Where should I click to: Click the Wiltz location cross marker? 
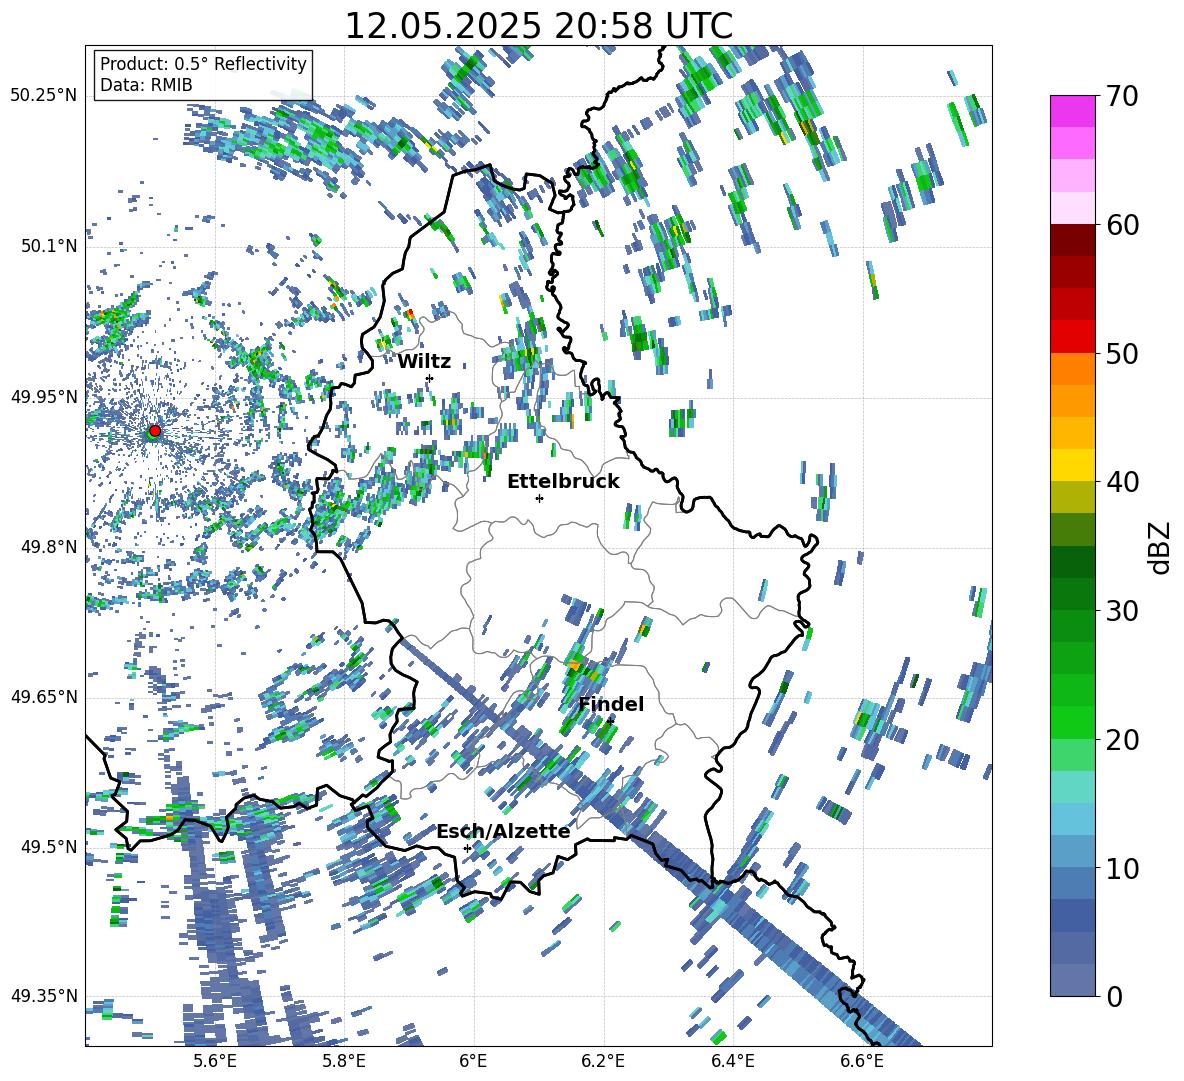click(x=430, y=378)
